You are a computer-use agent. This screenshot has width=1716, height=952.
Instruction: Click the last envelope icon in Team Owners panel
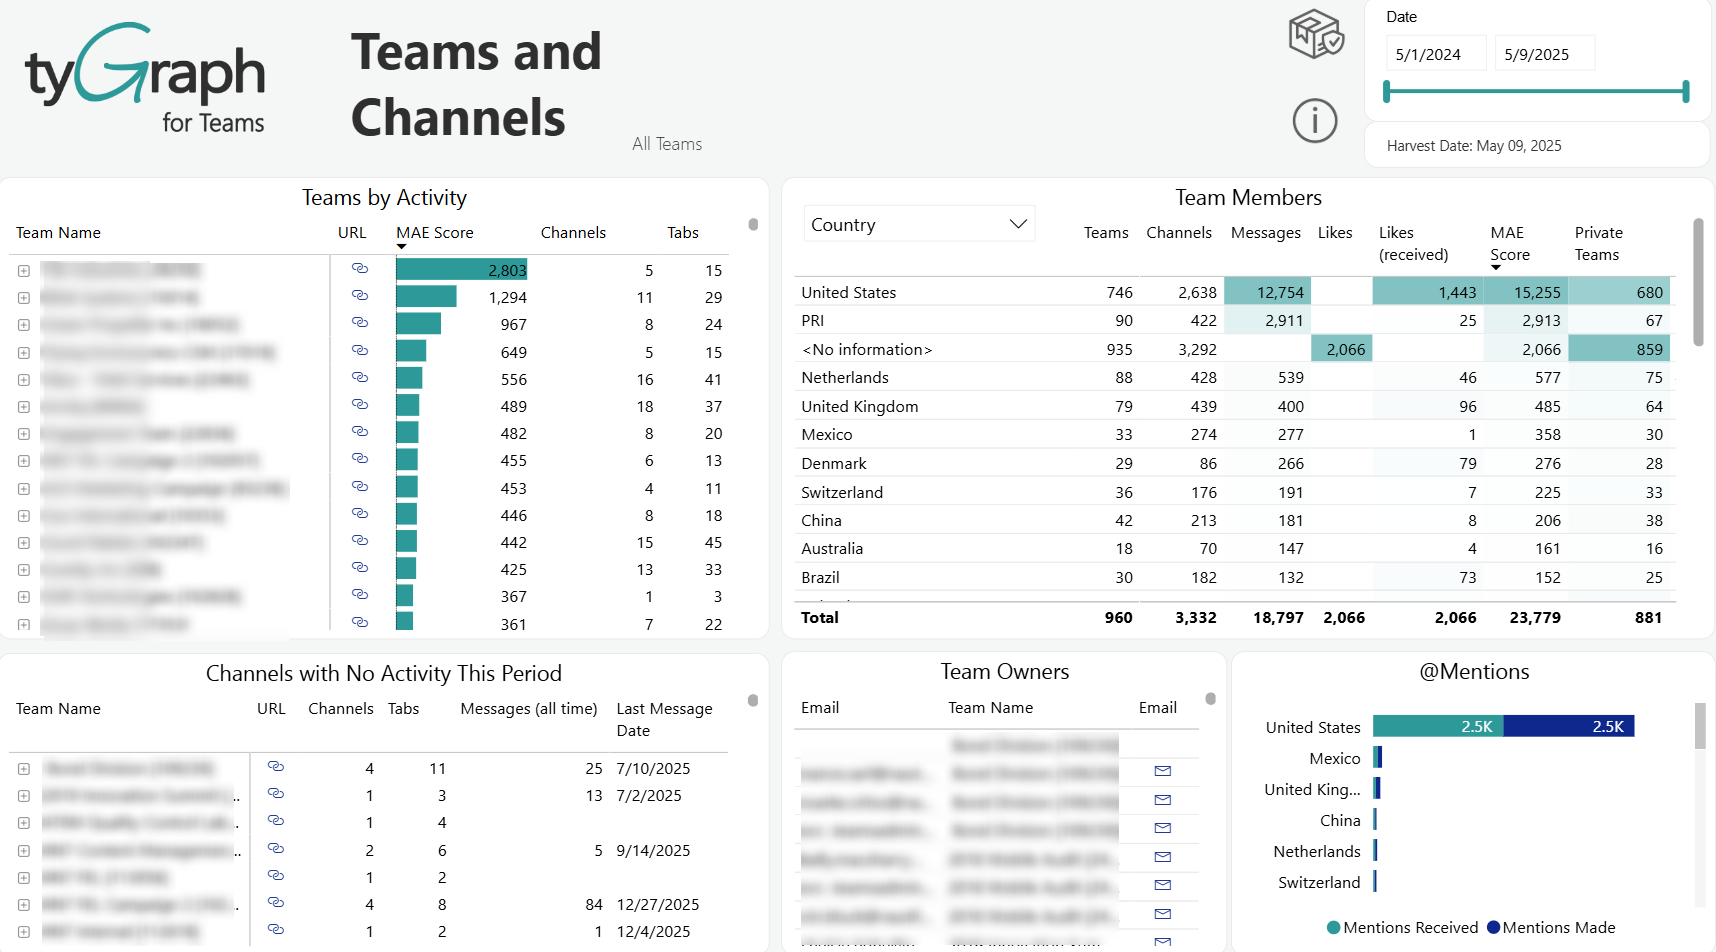pyautogui.click(x=1162, y=941)
